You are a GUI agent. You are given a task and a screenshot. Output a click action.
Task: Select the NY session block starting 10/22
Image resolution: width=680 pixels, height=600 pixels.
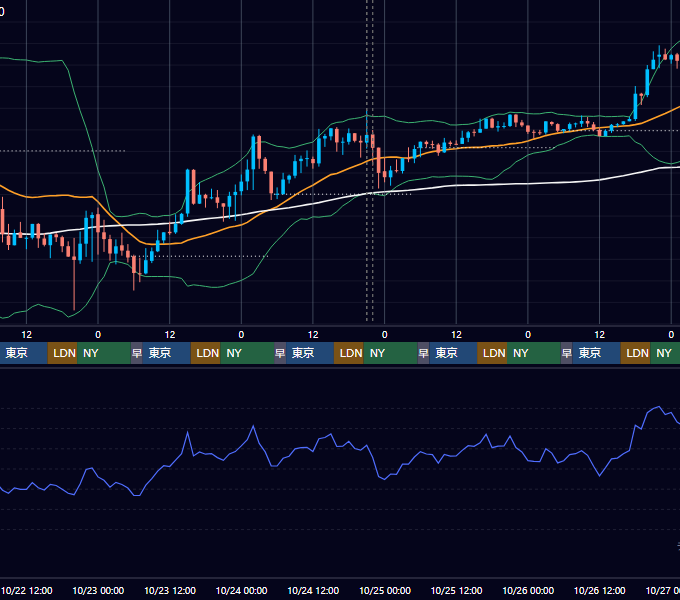(x=104, y=353)
